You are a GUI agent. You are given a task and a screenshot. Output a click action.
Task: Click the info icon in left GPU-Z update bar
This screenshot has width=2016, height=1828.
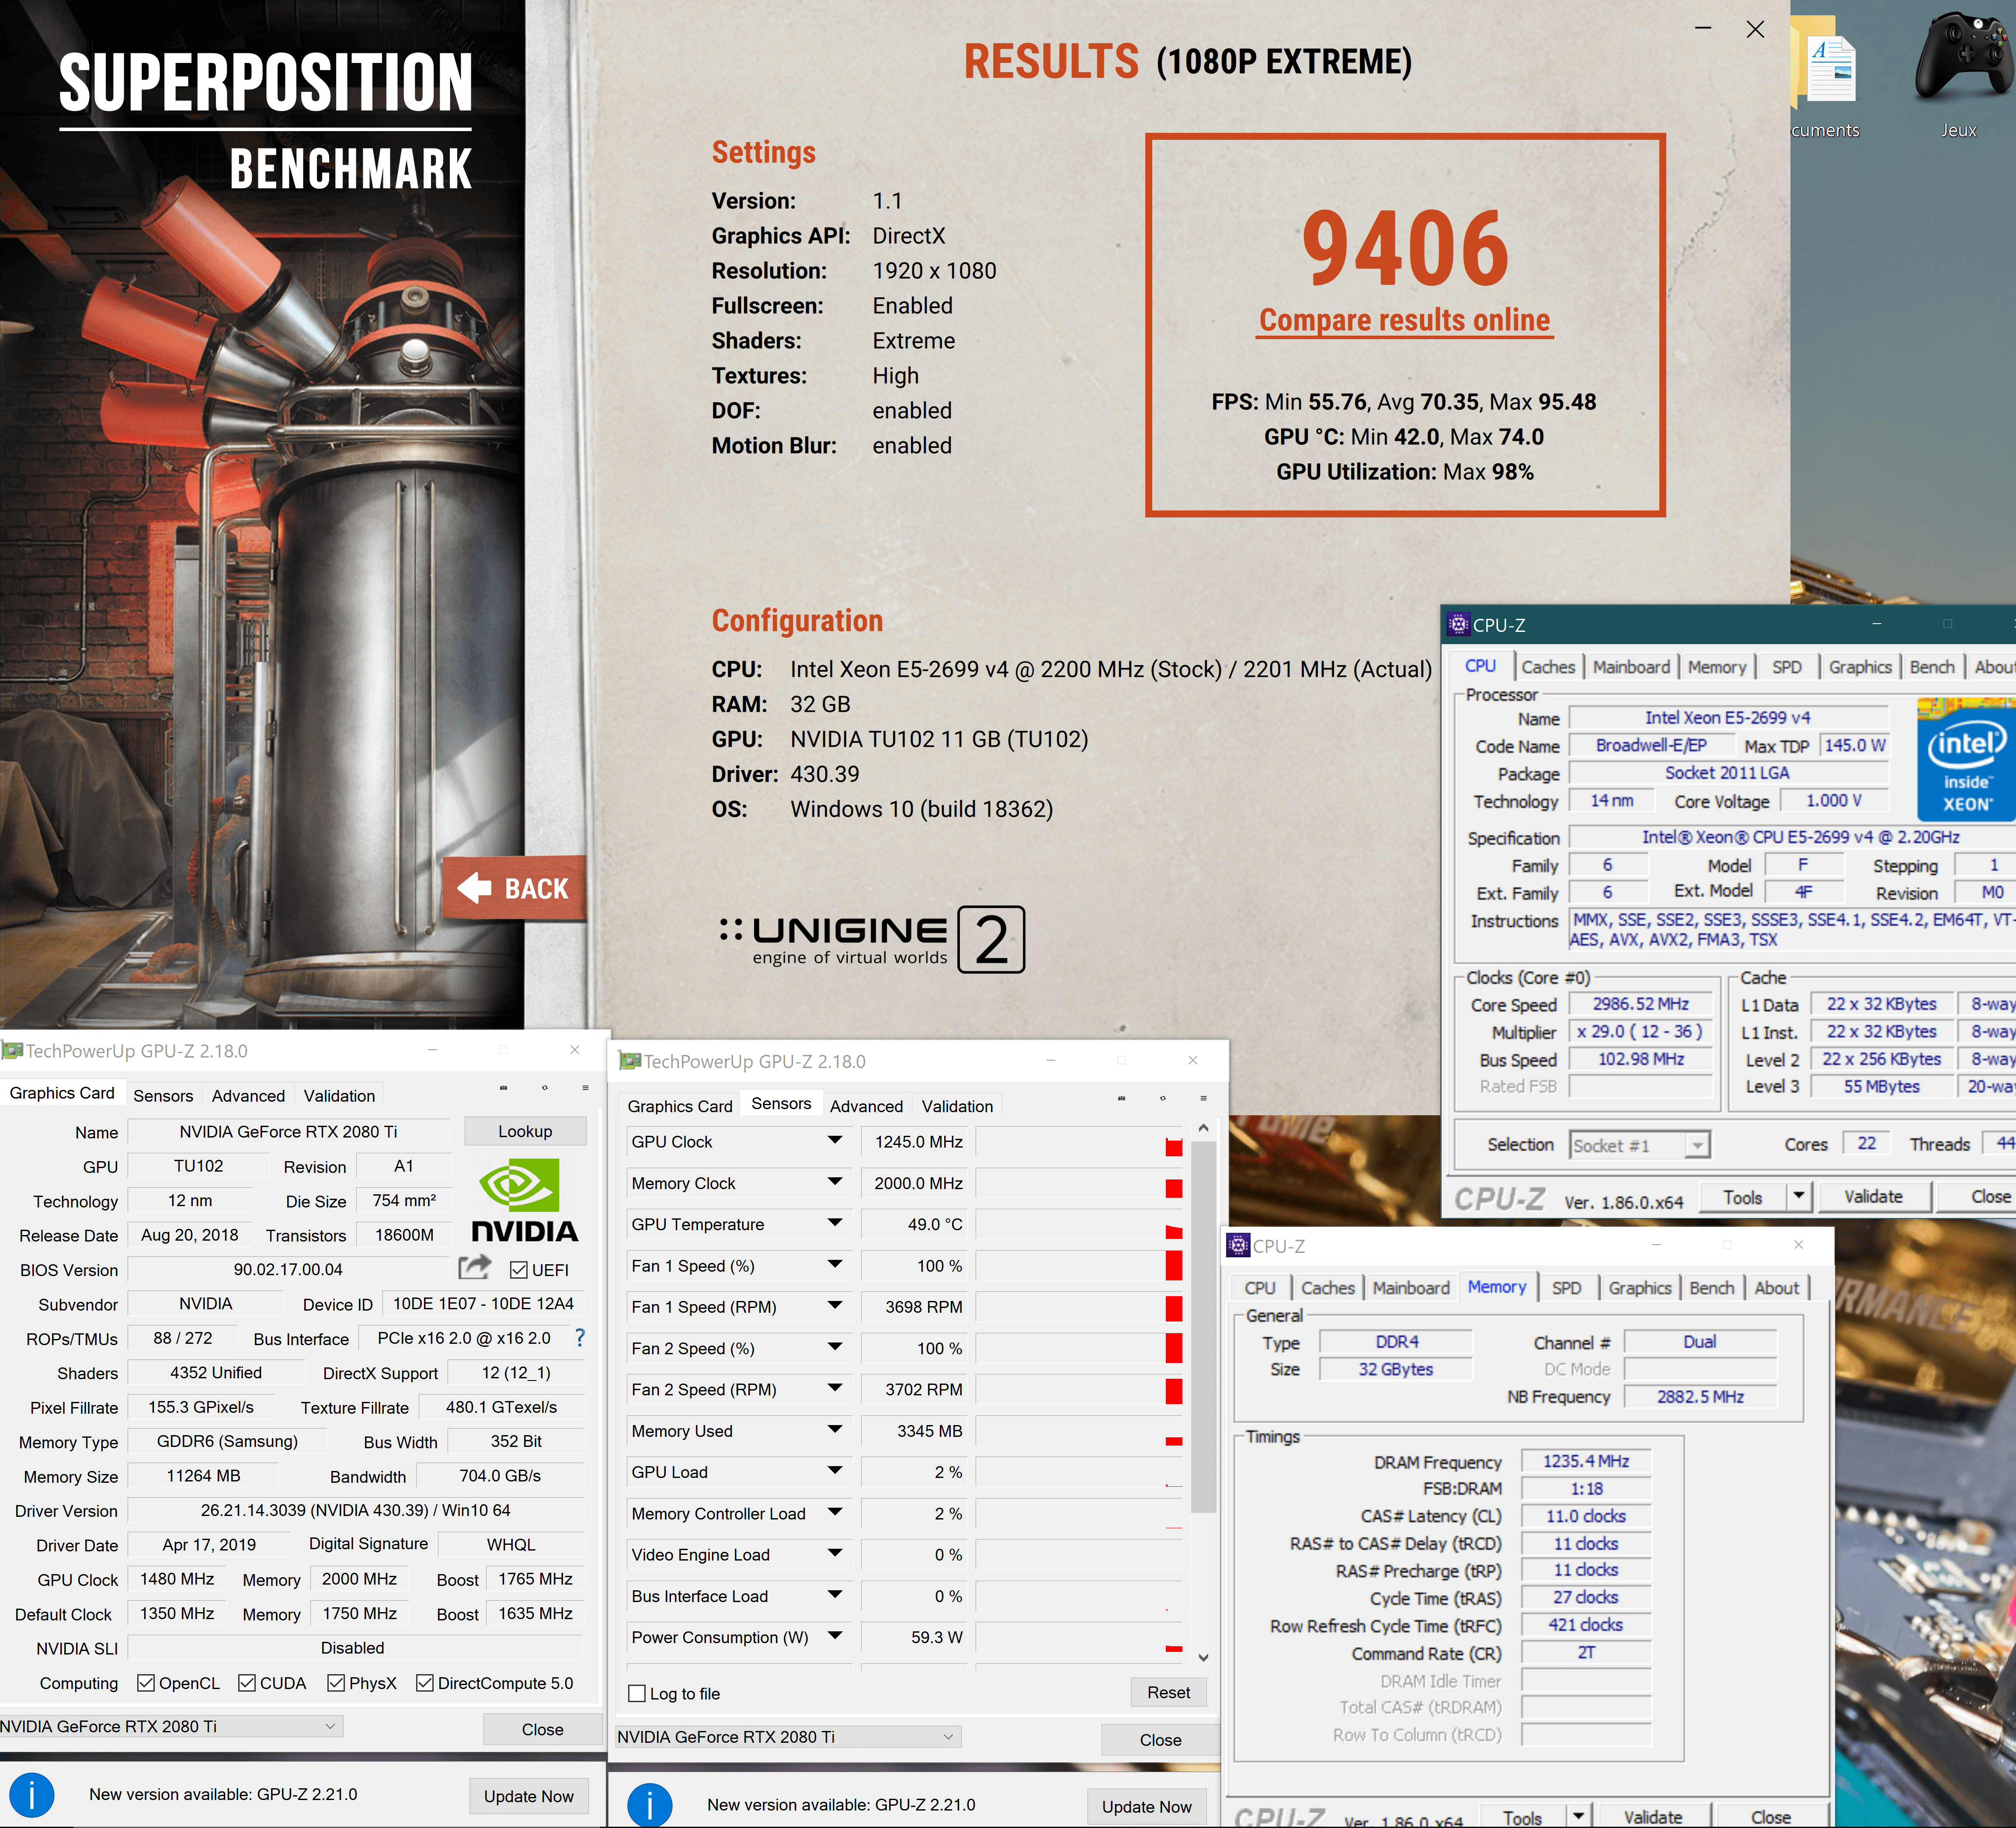pyautogui.click(x=32, y=1794)
